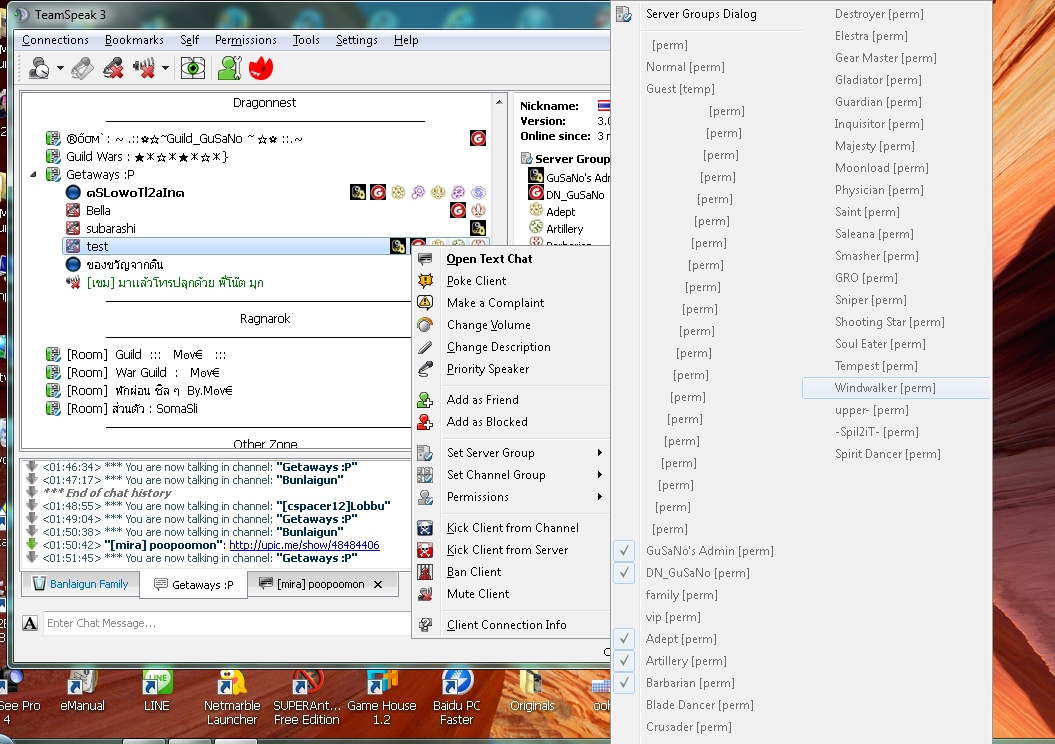1055x744 pixels.
Task: Open the Server Groups Dialog entry
Action: click(701, 14)
